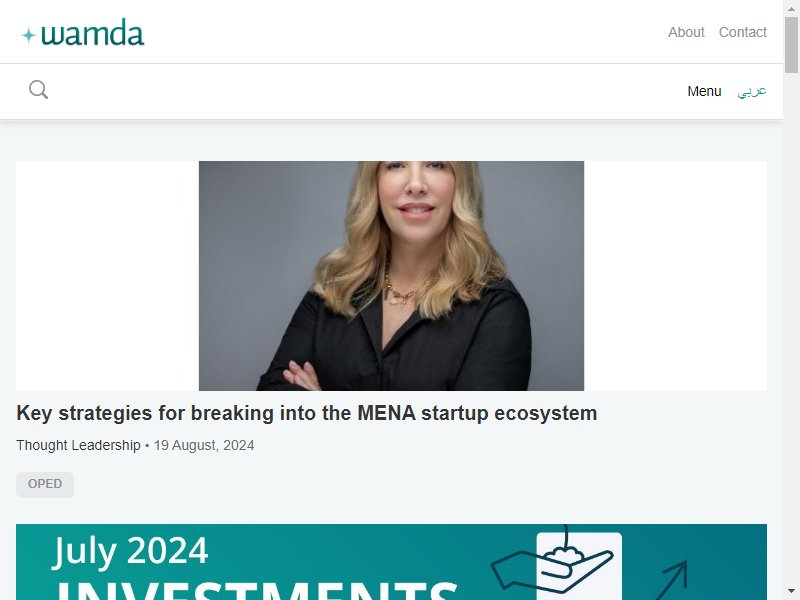Click the 19 August, 2024 date text
The height and width of the screenshot is (600, 800).
(x=204, y=445)
